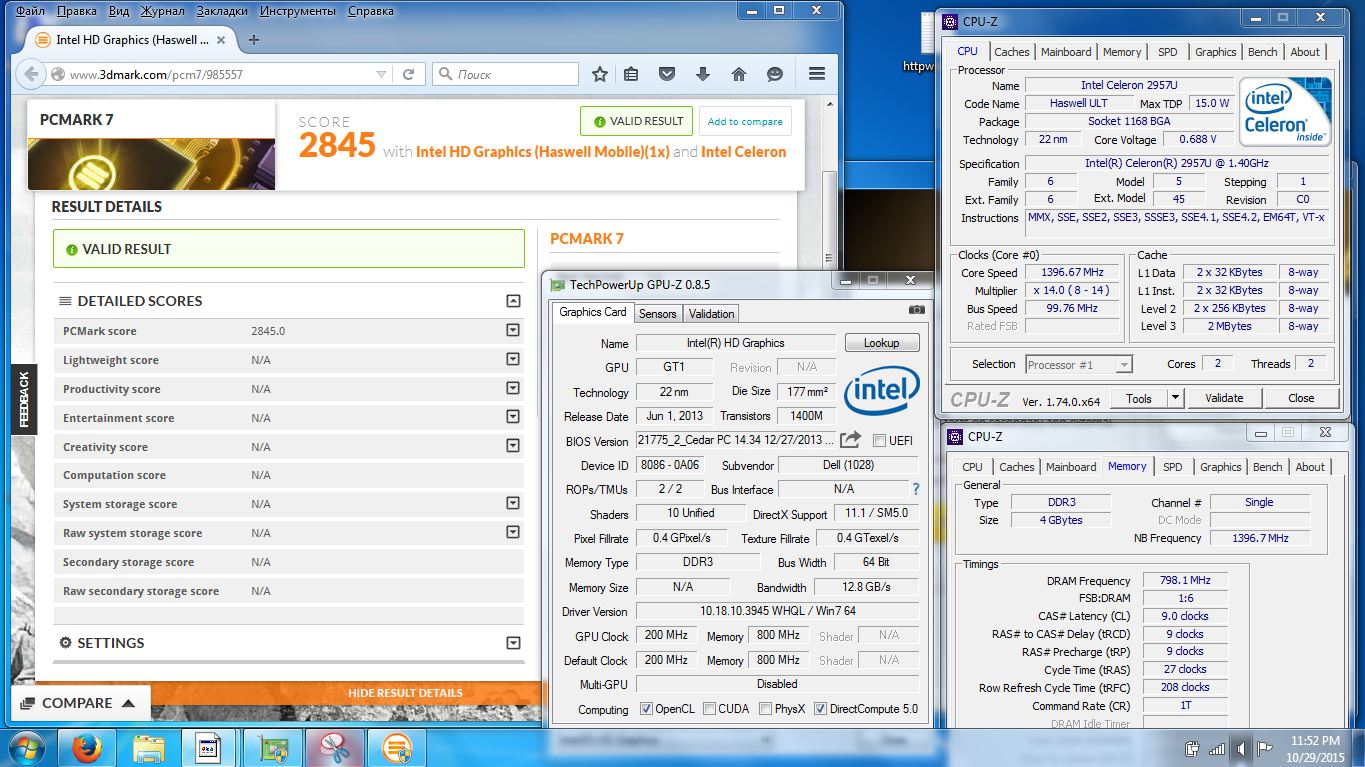
Task: Open the Feedback side tab
Action: [24, 399]
